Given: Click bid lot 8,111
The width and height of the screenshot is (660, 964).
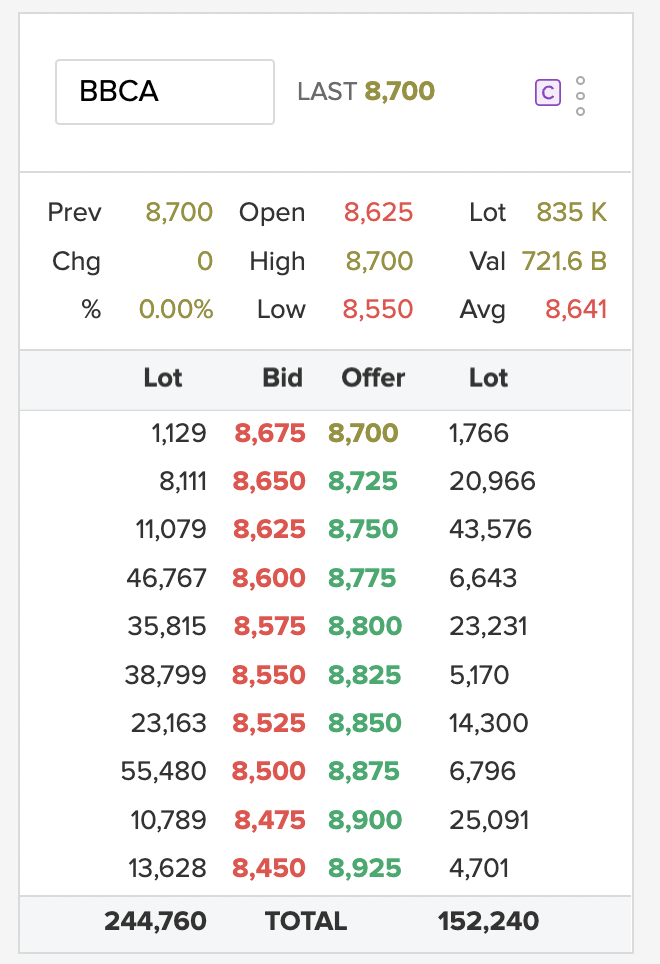Looking at the screenshot, I should click(x=183, y=481).
